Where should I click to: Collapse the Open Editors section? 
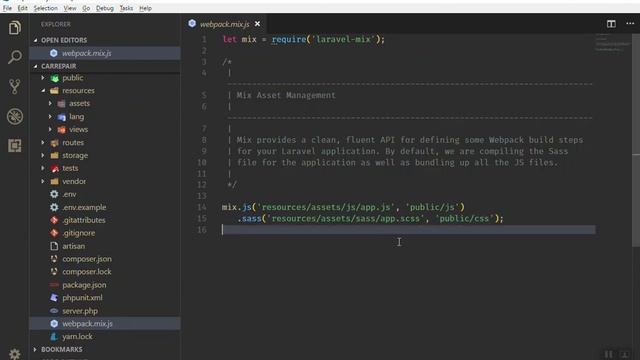coord(36,40)
